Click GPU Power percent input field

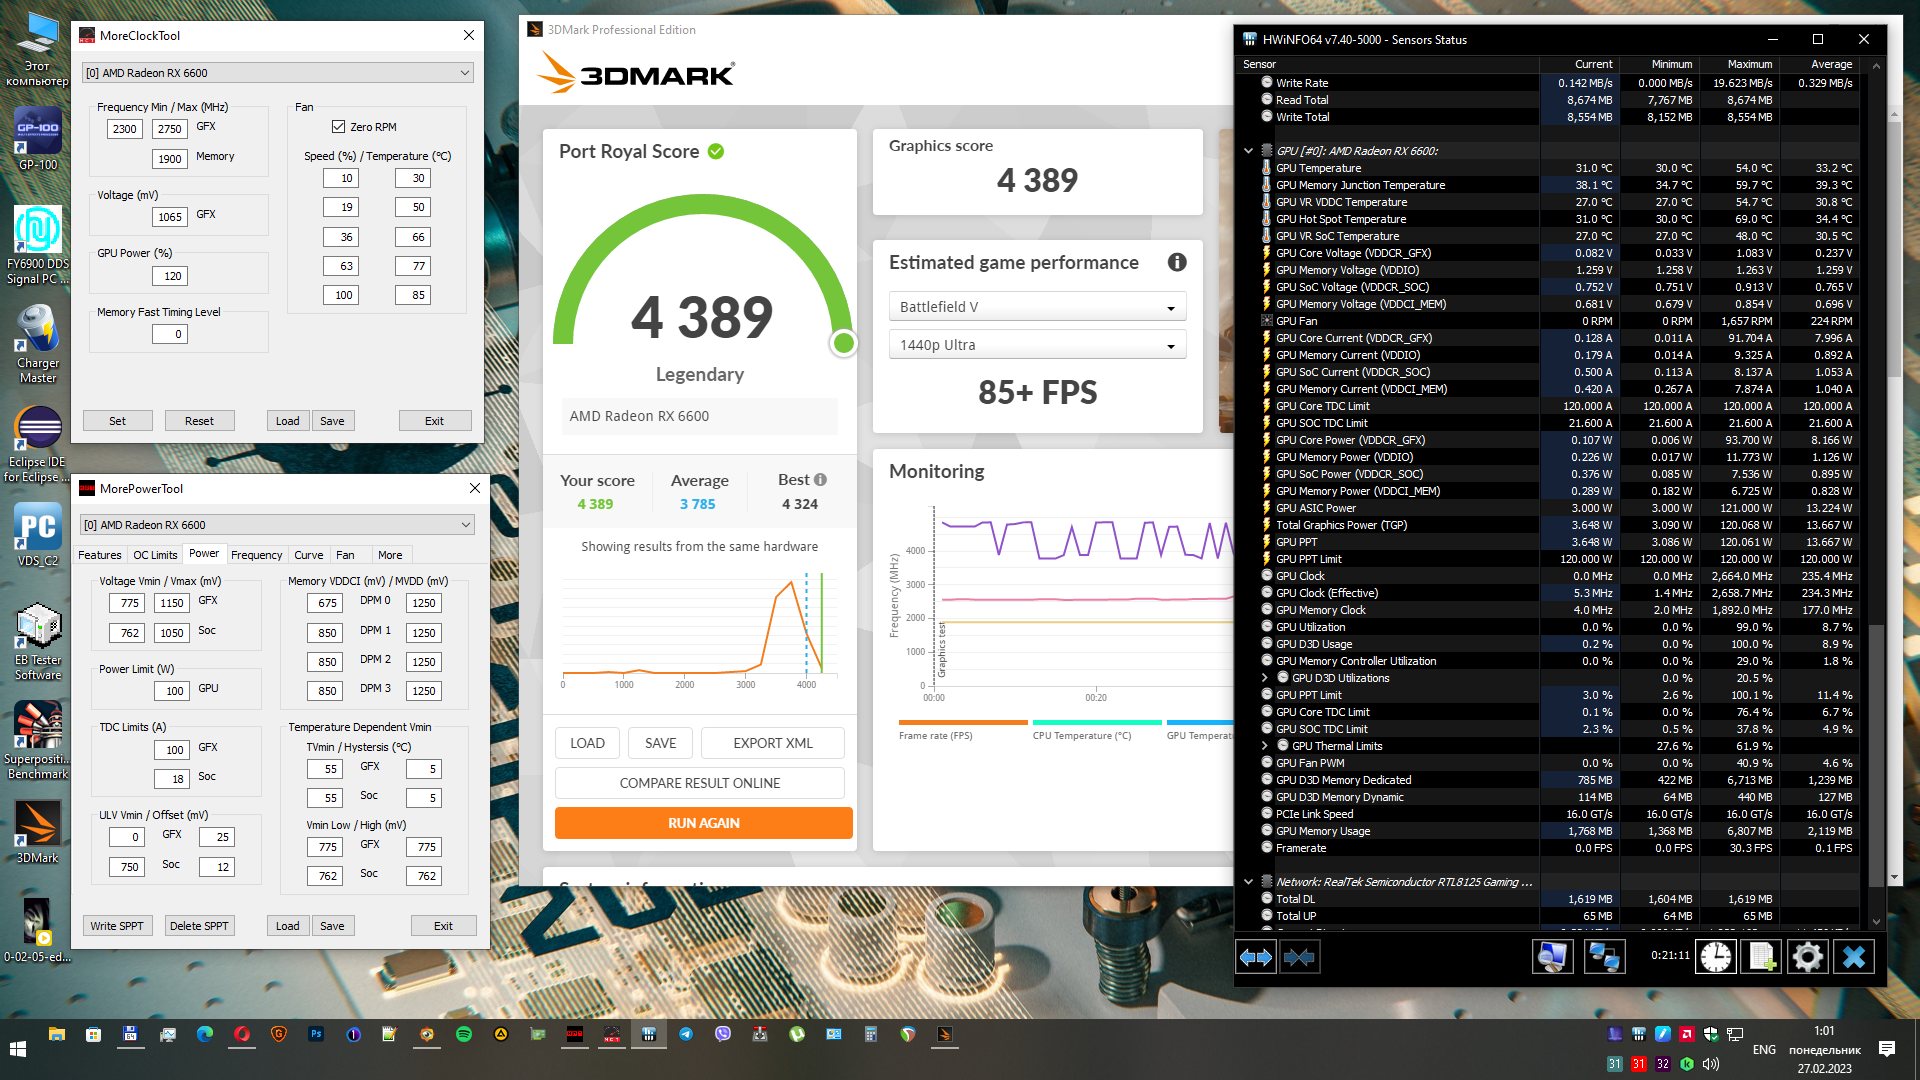(x=172, y=276)
